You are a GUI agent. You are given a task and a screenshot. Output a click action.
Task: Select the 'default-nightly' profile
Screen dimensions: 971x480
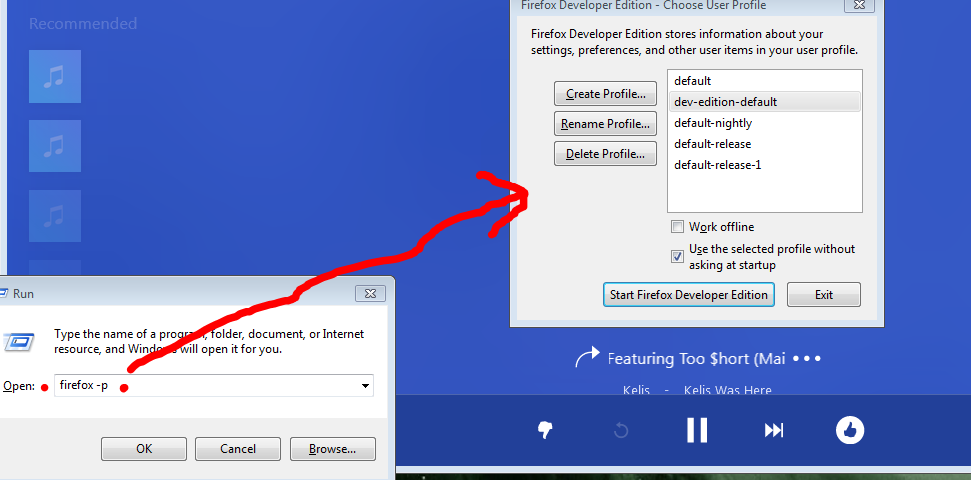point(765,123)
